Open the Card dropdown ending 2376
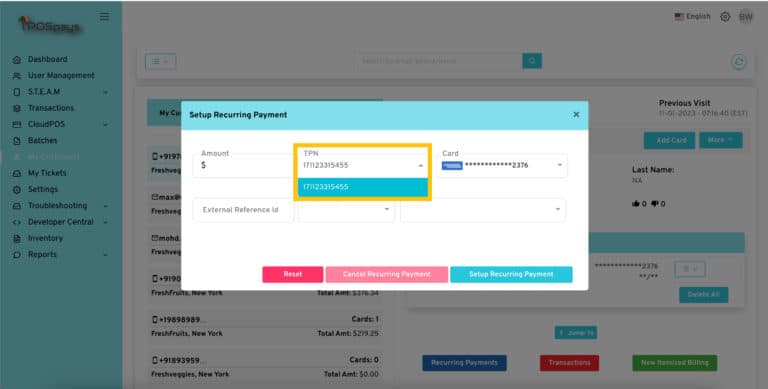Viewport: 768px width, 389px height. [502, 166]
